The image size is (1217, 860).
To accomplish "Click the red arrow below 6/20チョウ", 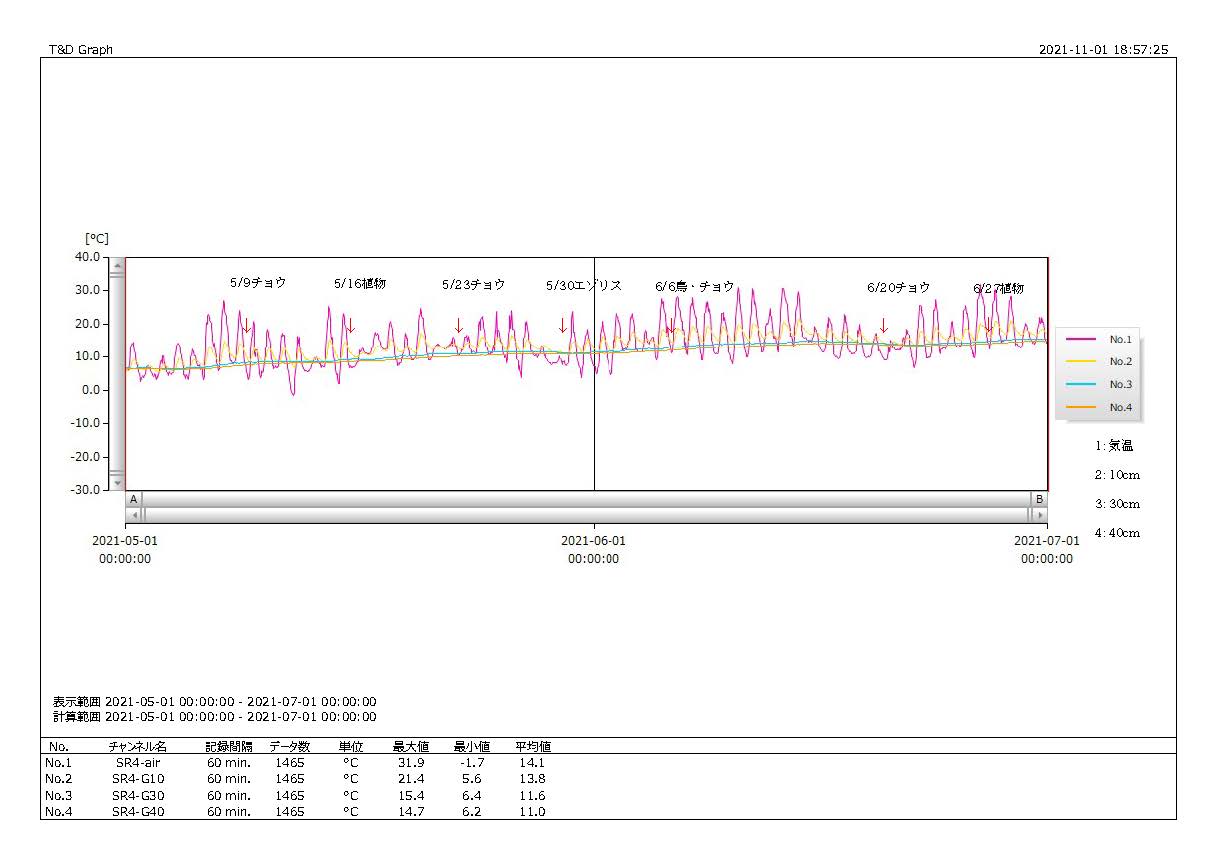I will (x=883, y=326).
